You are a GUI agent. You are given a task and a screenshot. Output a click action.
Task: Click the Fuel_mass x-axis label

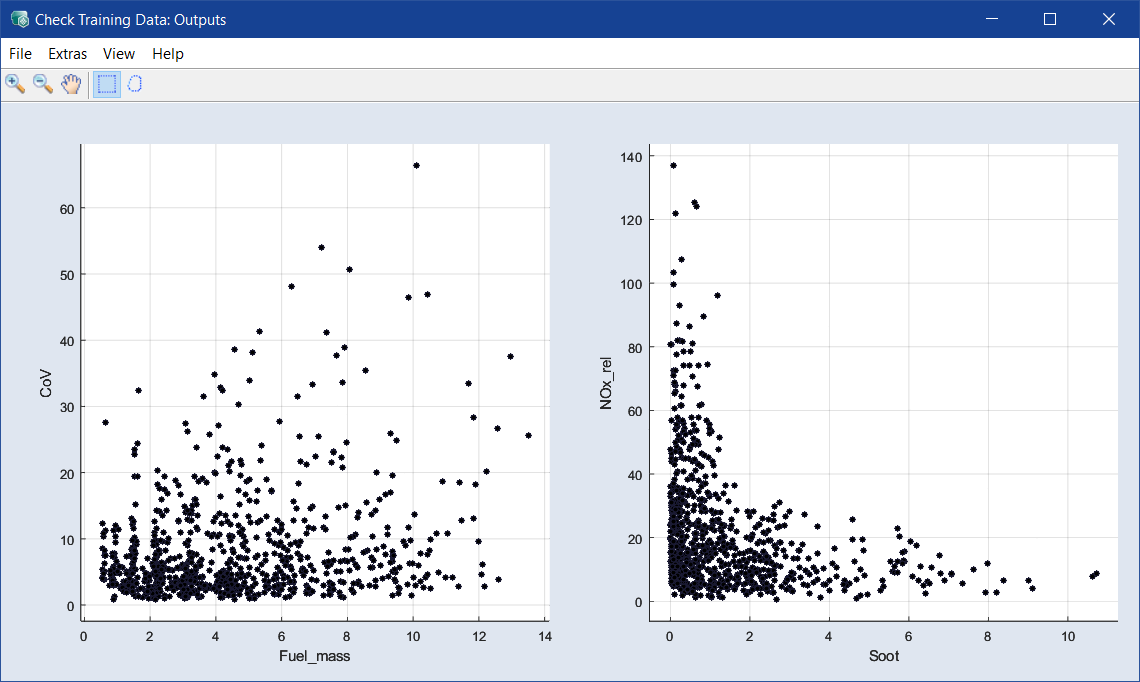pyautogui.click(x=315, y=656)
